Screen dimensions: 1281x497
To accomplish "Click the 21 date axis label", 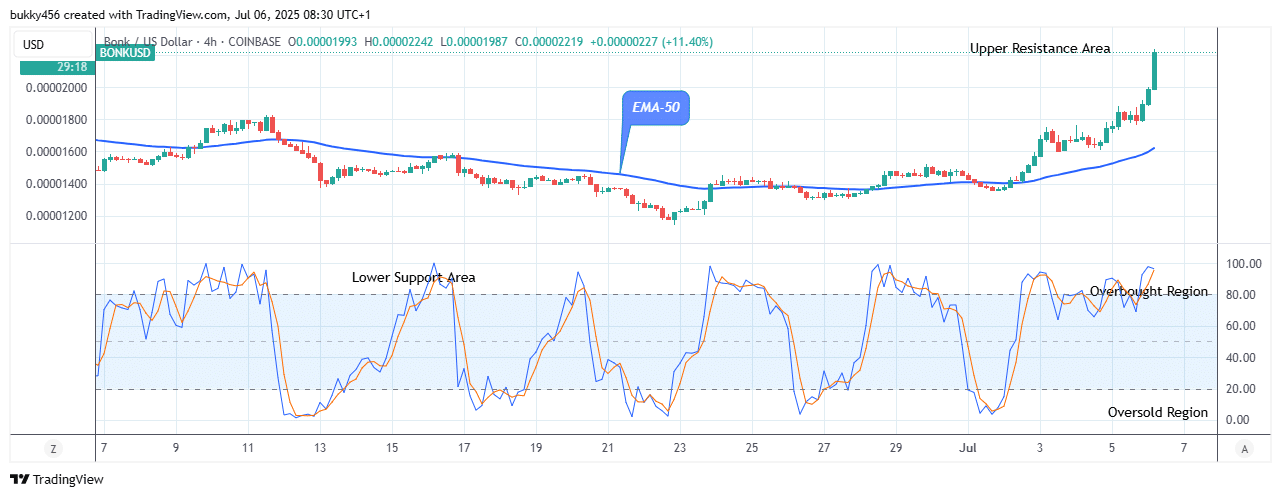I will [x=607, y=448].
